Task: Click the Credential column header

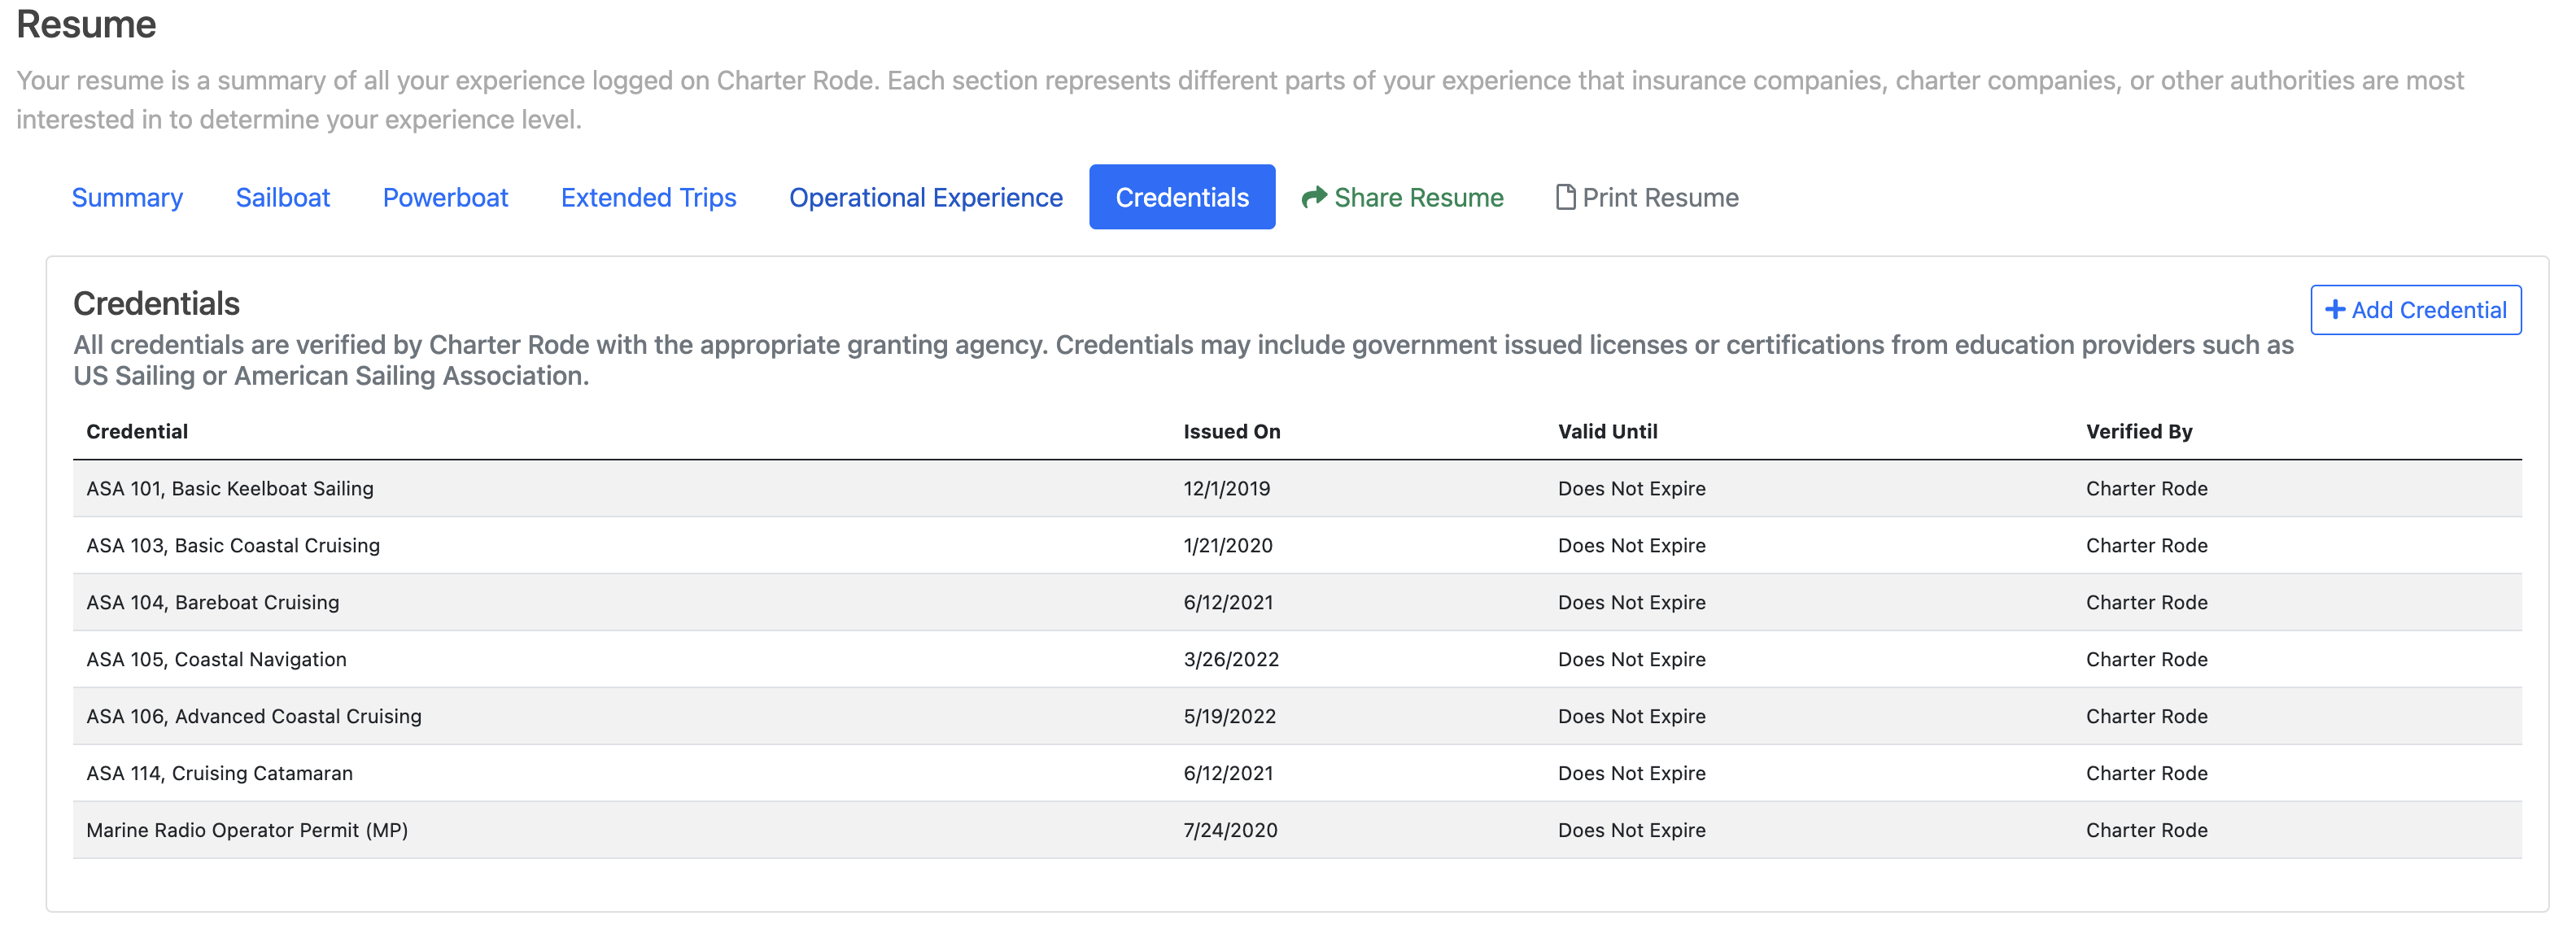Action: (x=137, y=431)
